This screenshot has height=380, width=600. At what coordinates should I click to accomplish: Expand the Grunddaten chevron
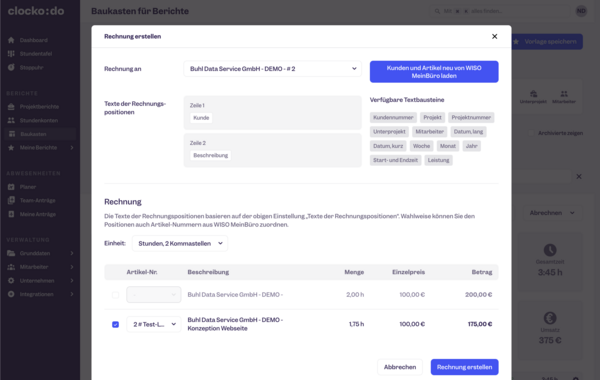point(72,253)
